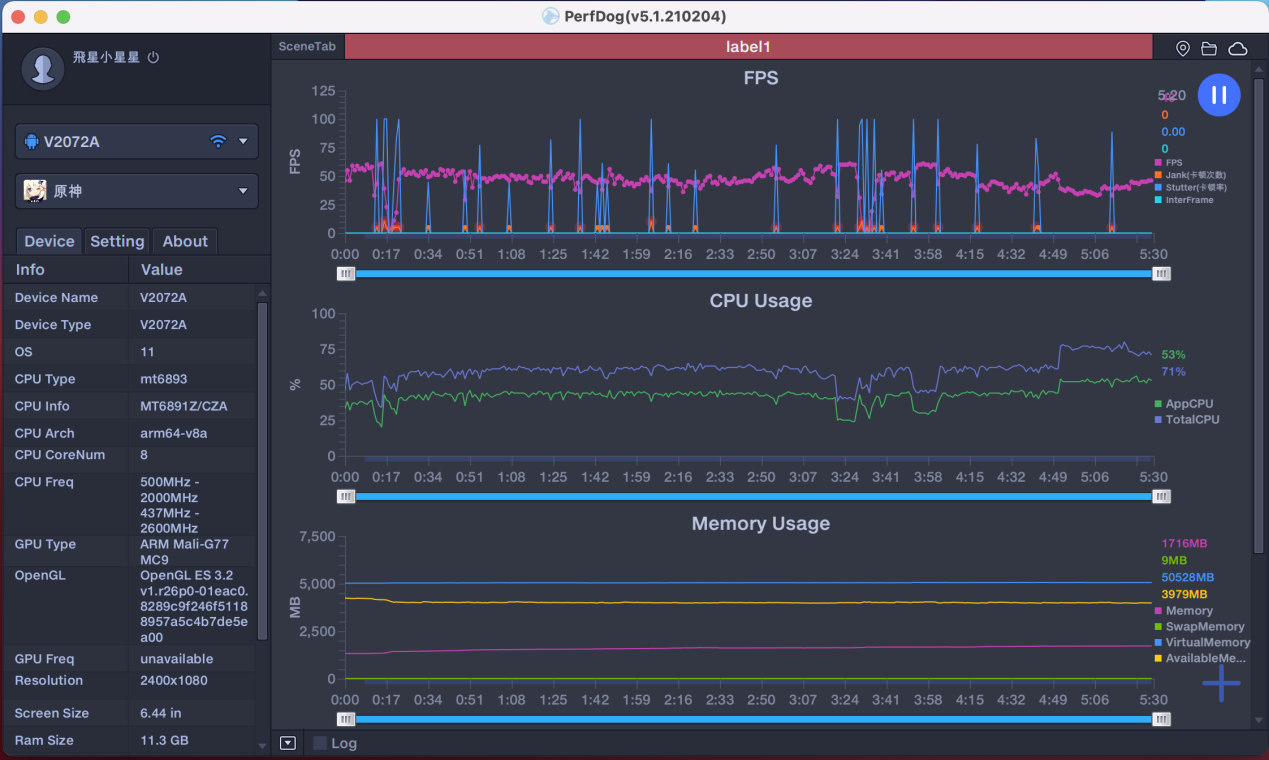Pause the recording with the blue button
Image resolution: width=1269 pixels, height=760 pixels.
[1219, 95]
